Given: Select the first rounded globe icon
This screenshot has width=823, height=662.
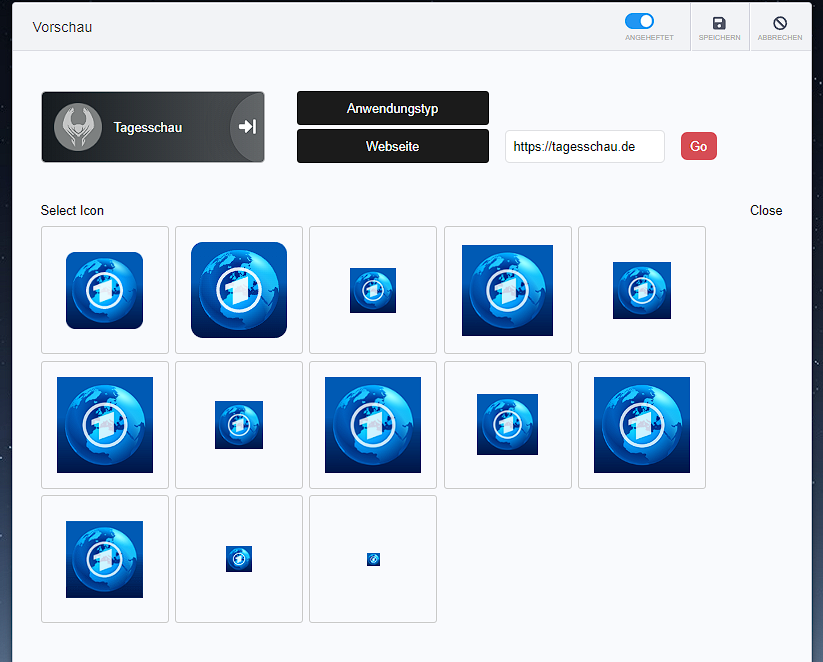Looking at the screenshot, I should click(105, 290).
